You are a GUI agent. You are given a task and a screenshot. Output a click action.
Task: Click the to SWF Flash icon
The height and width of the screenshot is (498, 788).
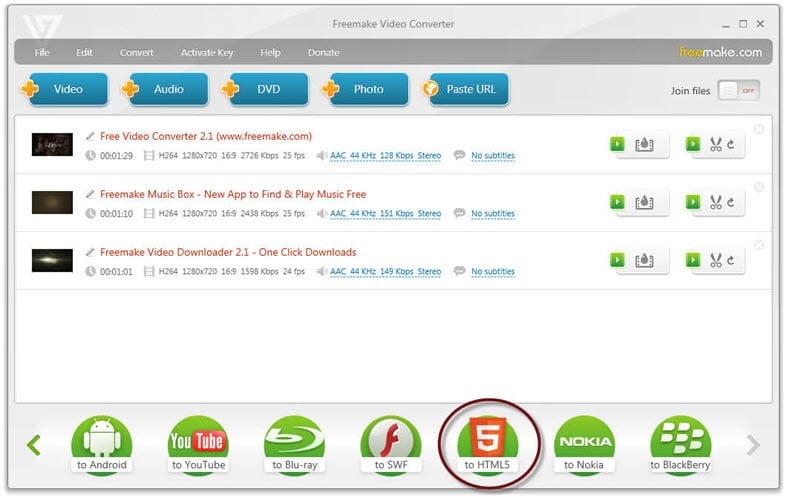pos(390,444)
